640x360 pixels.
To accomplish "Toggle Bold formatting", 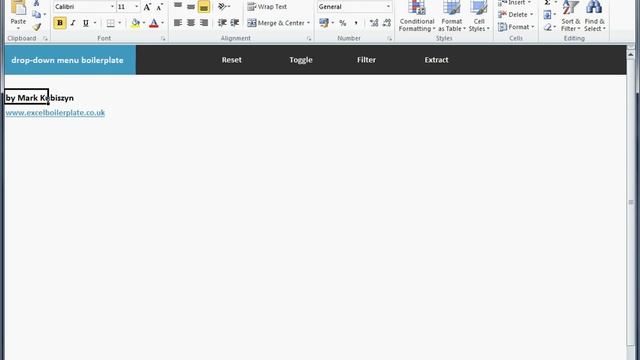I will (x=60, y=23).
